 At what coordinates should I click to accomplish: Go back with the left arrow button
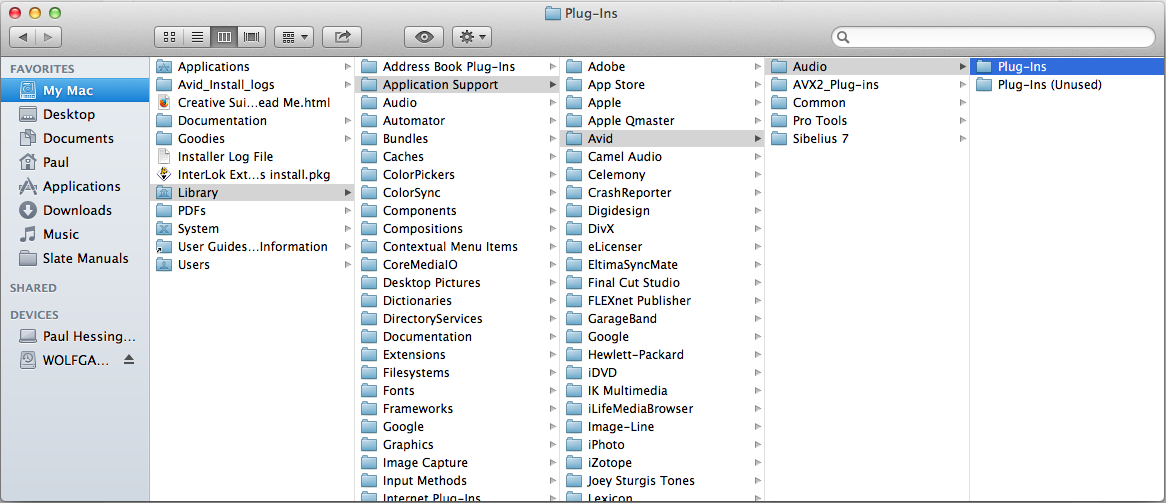(22, 36)
